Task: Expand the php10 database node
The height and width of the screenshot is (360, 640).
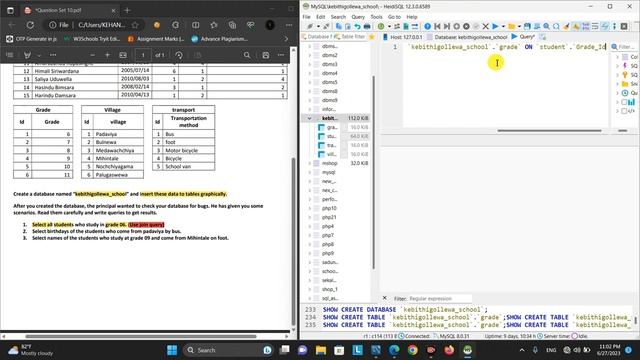Action: tap(309, 208)
